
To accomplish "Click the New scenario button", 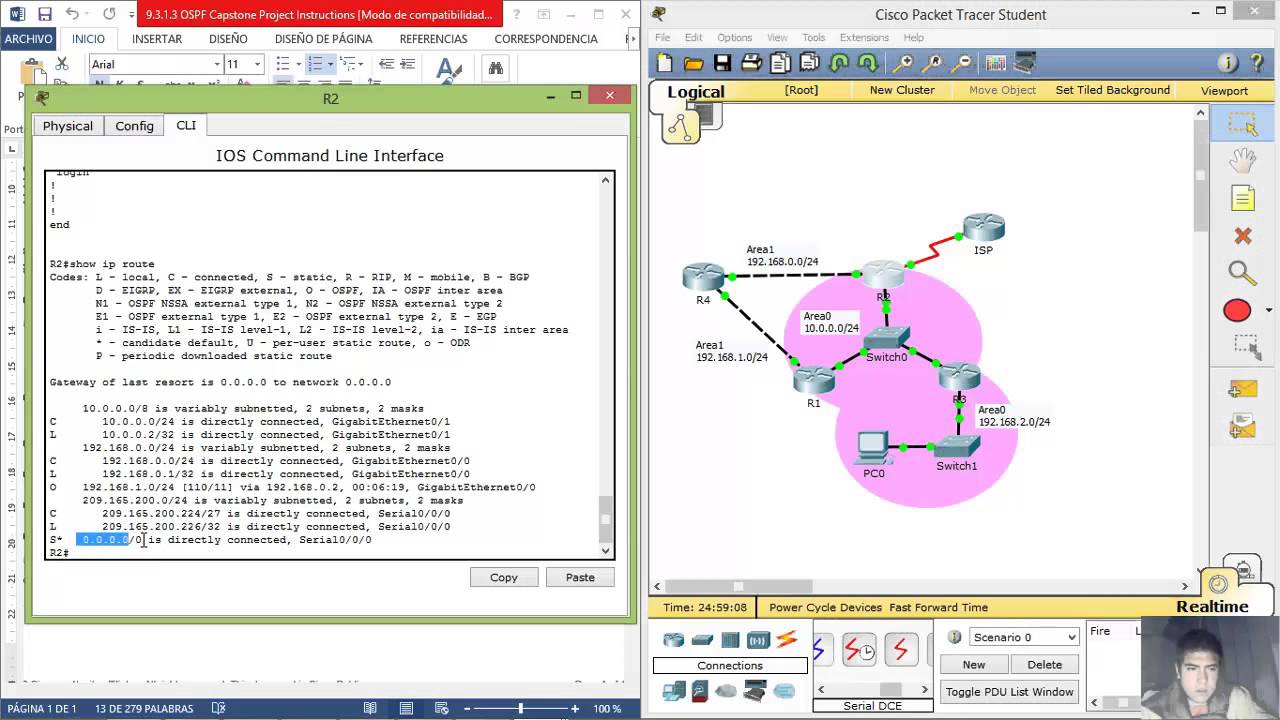I will [x=973, y=664].
